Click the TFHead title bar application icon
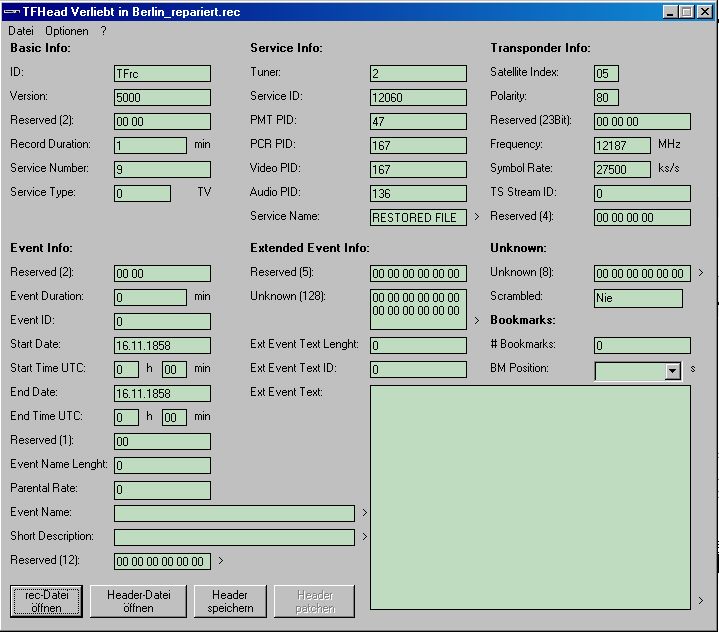The width and height of the screenshot is (719, 632). (12, 11)
